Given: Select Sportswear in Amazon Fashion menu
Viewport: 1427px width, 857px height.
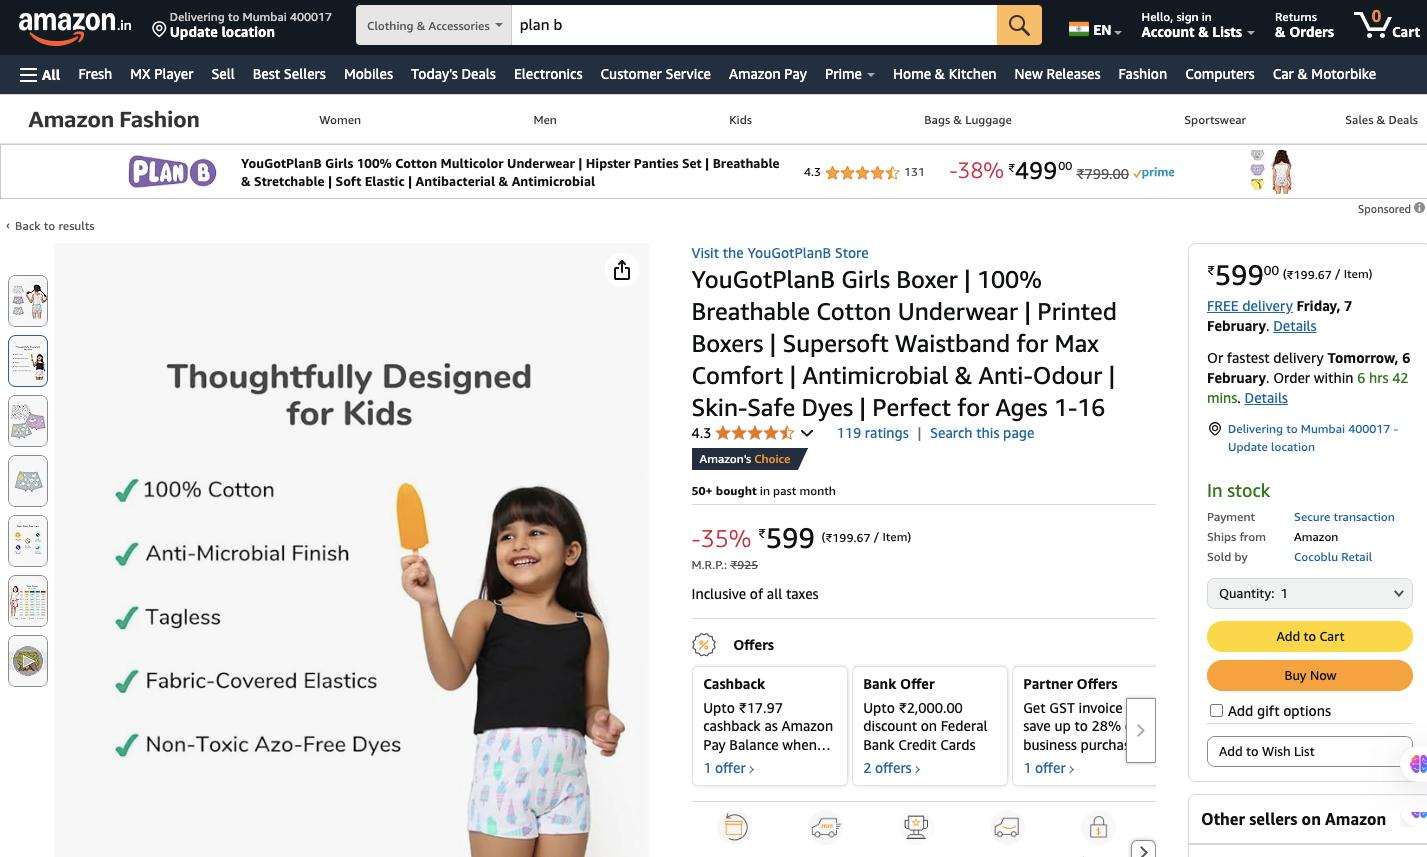Looking at the screenshot, I should 1214,120.
